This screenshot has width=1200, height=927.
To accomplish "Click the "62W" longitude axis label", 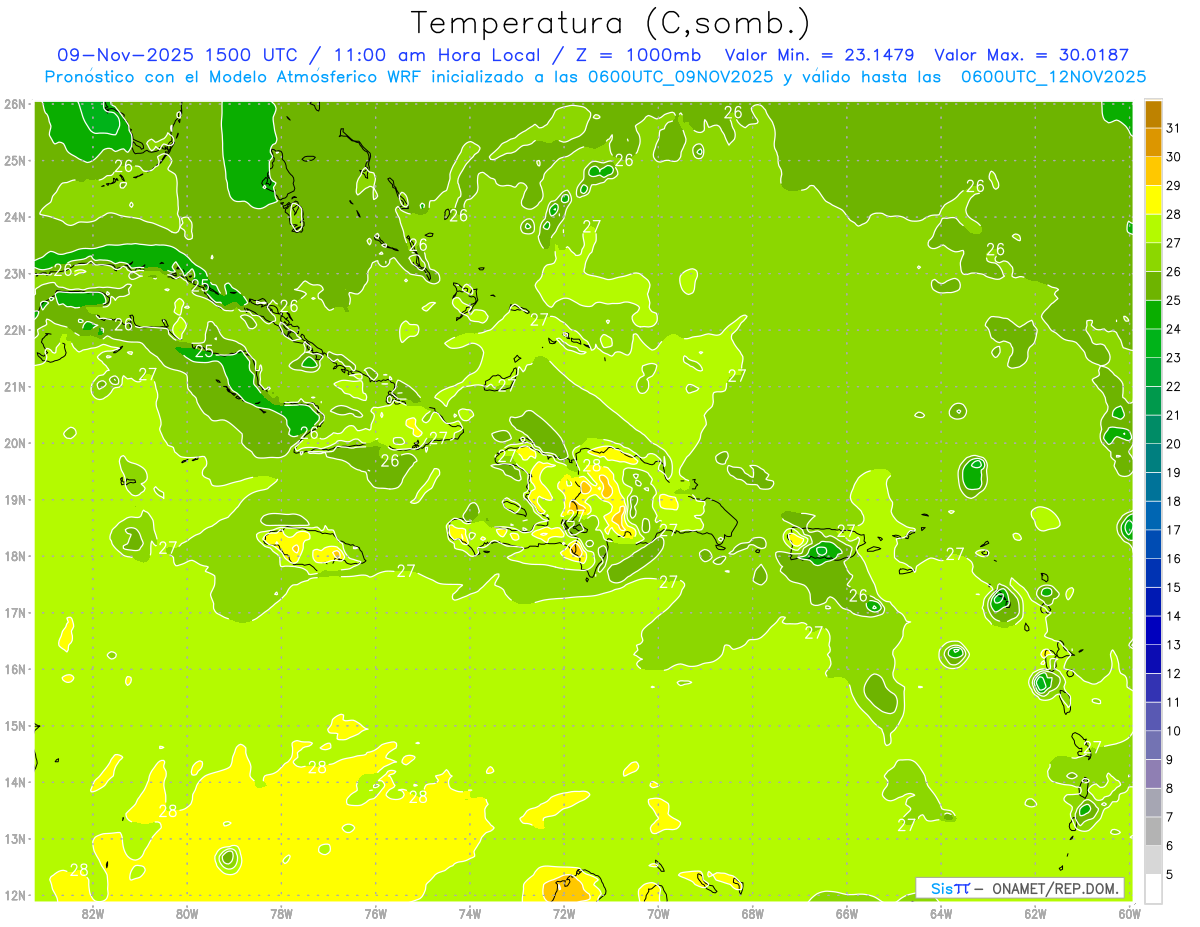I will [x=1035, y=913].
